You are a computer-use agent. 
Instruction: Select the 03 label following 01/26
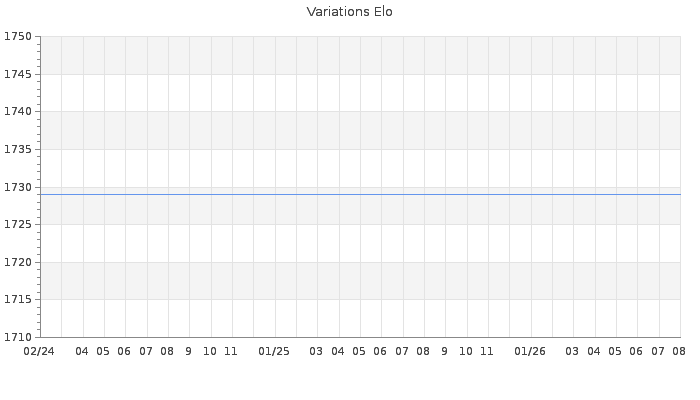pyautogui.click(x=572, y=352)
